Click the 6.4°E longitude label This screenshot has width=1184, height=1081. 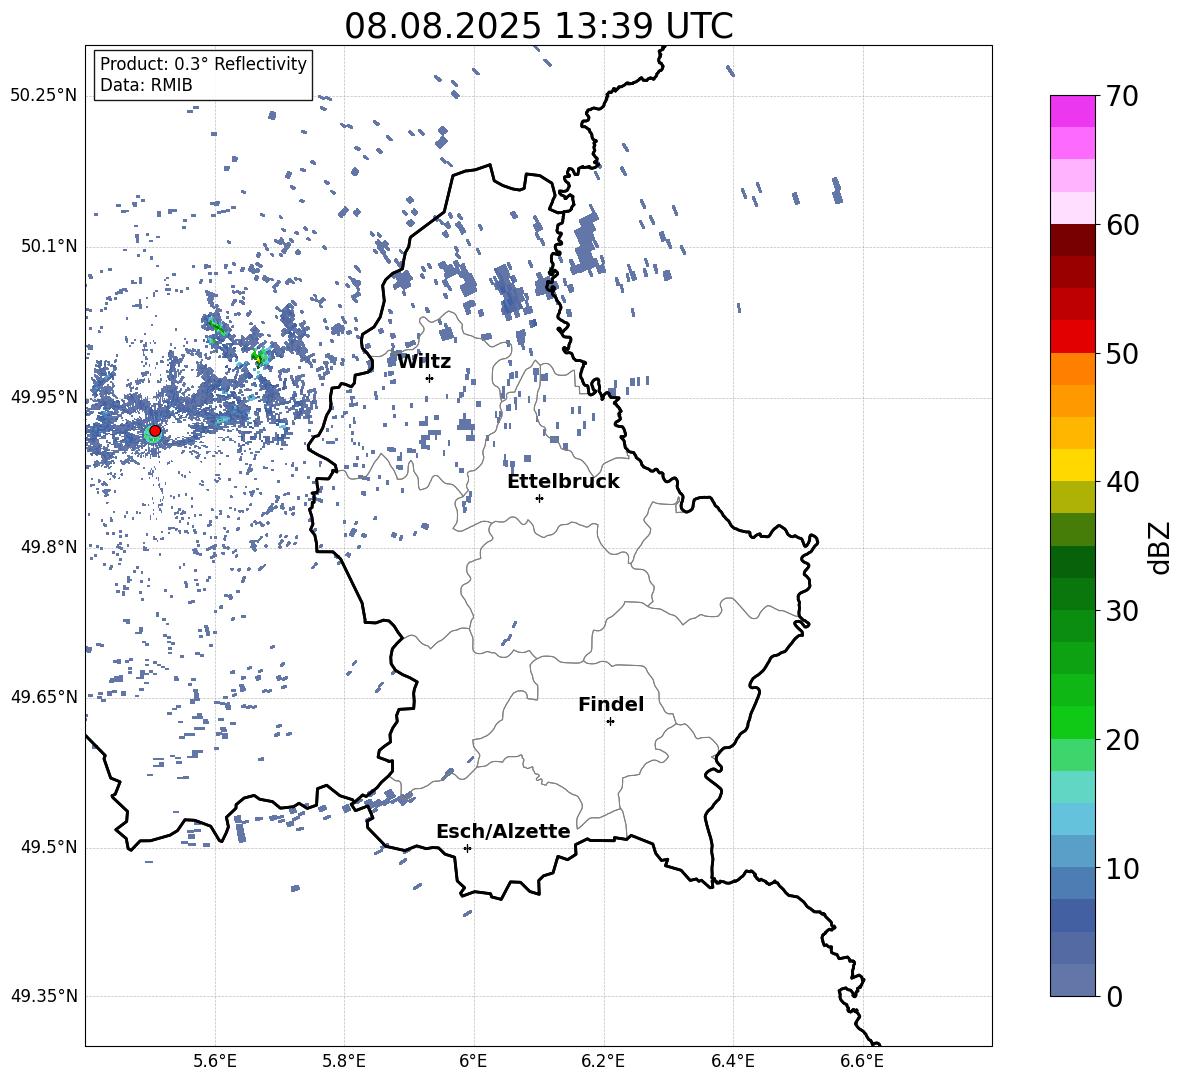(732, 1061)
